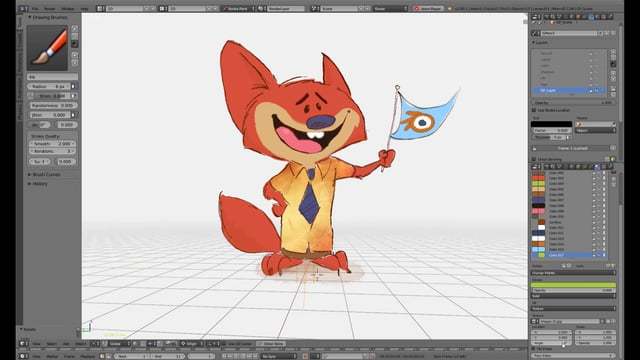Open the 3D view header Select menu
Screen dimensions: 640x360
(x=51, y=344)
